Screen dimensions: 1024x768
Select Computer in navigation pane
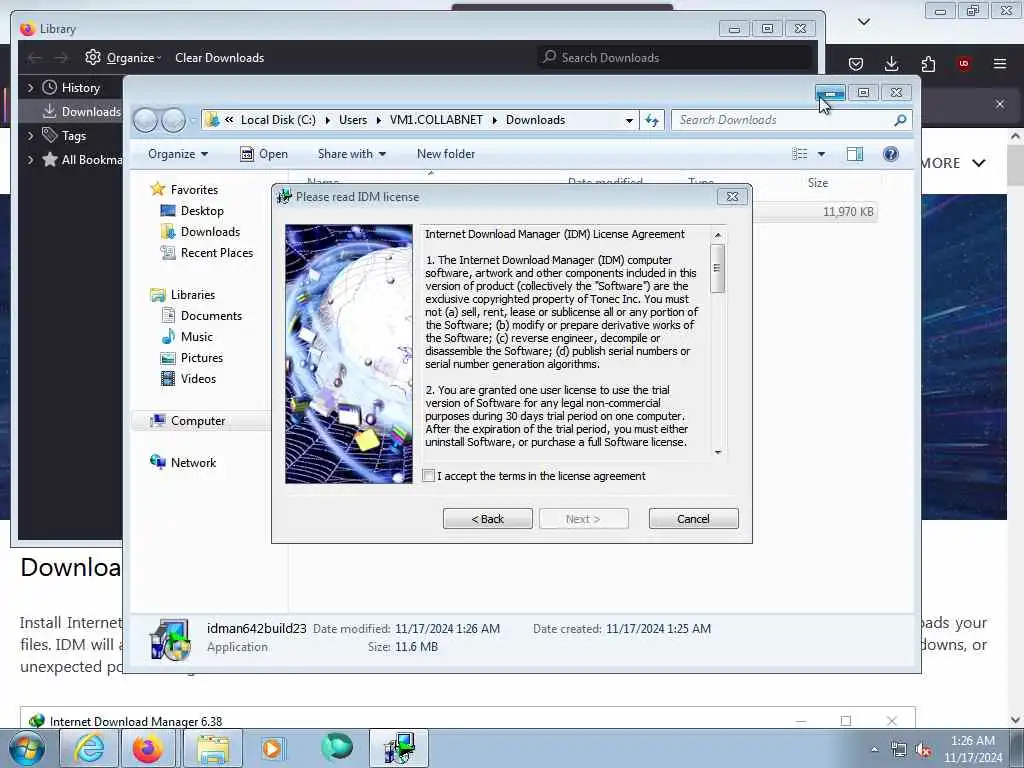198,421
